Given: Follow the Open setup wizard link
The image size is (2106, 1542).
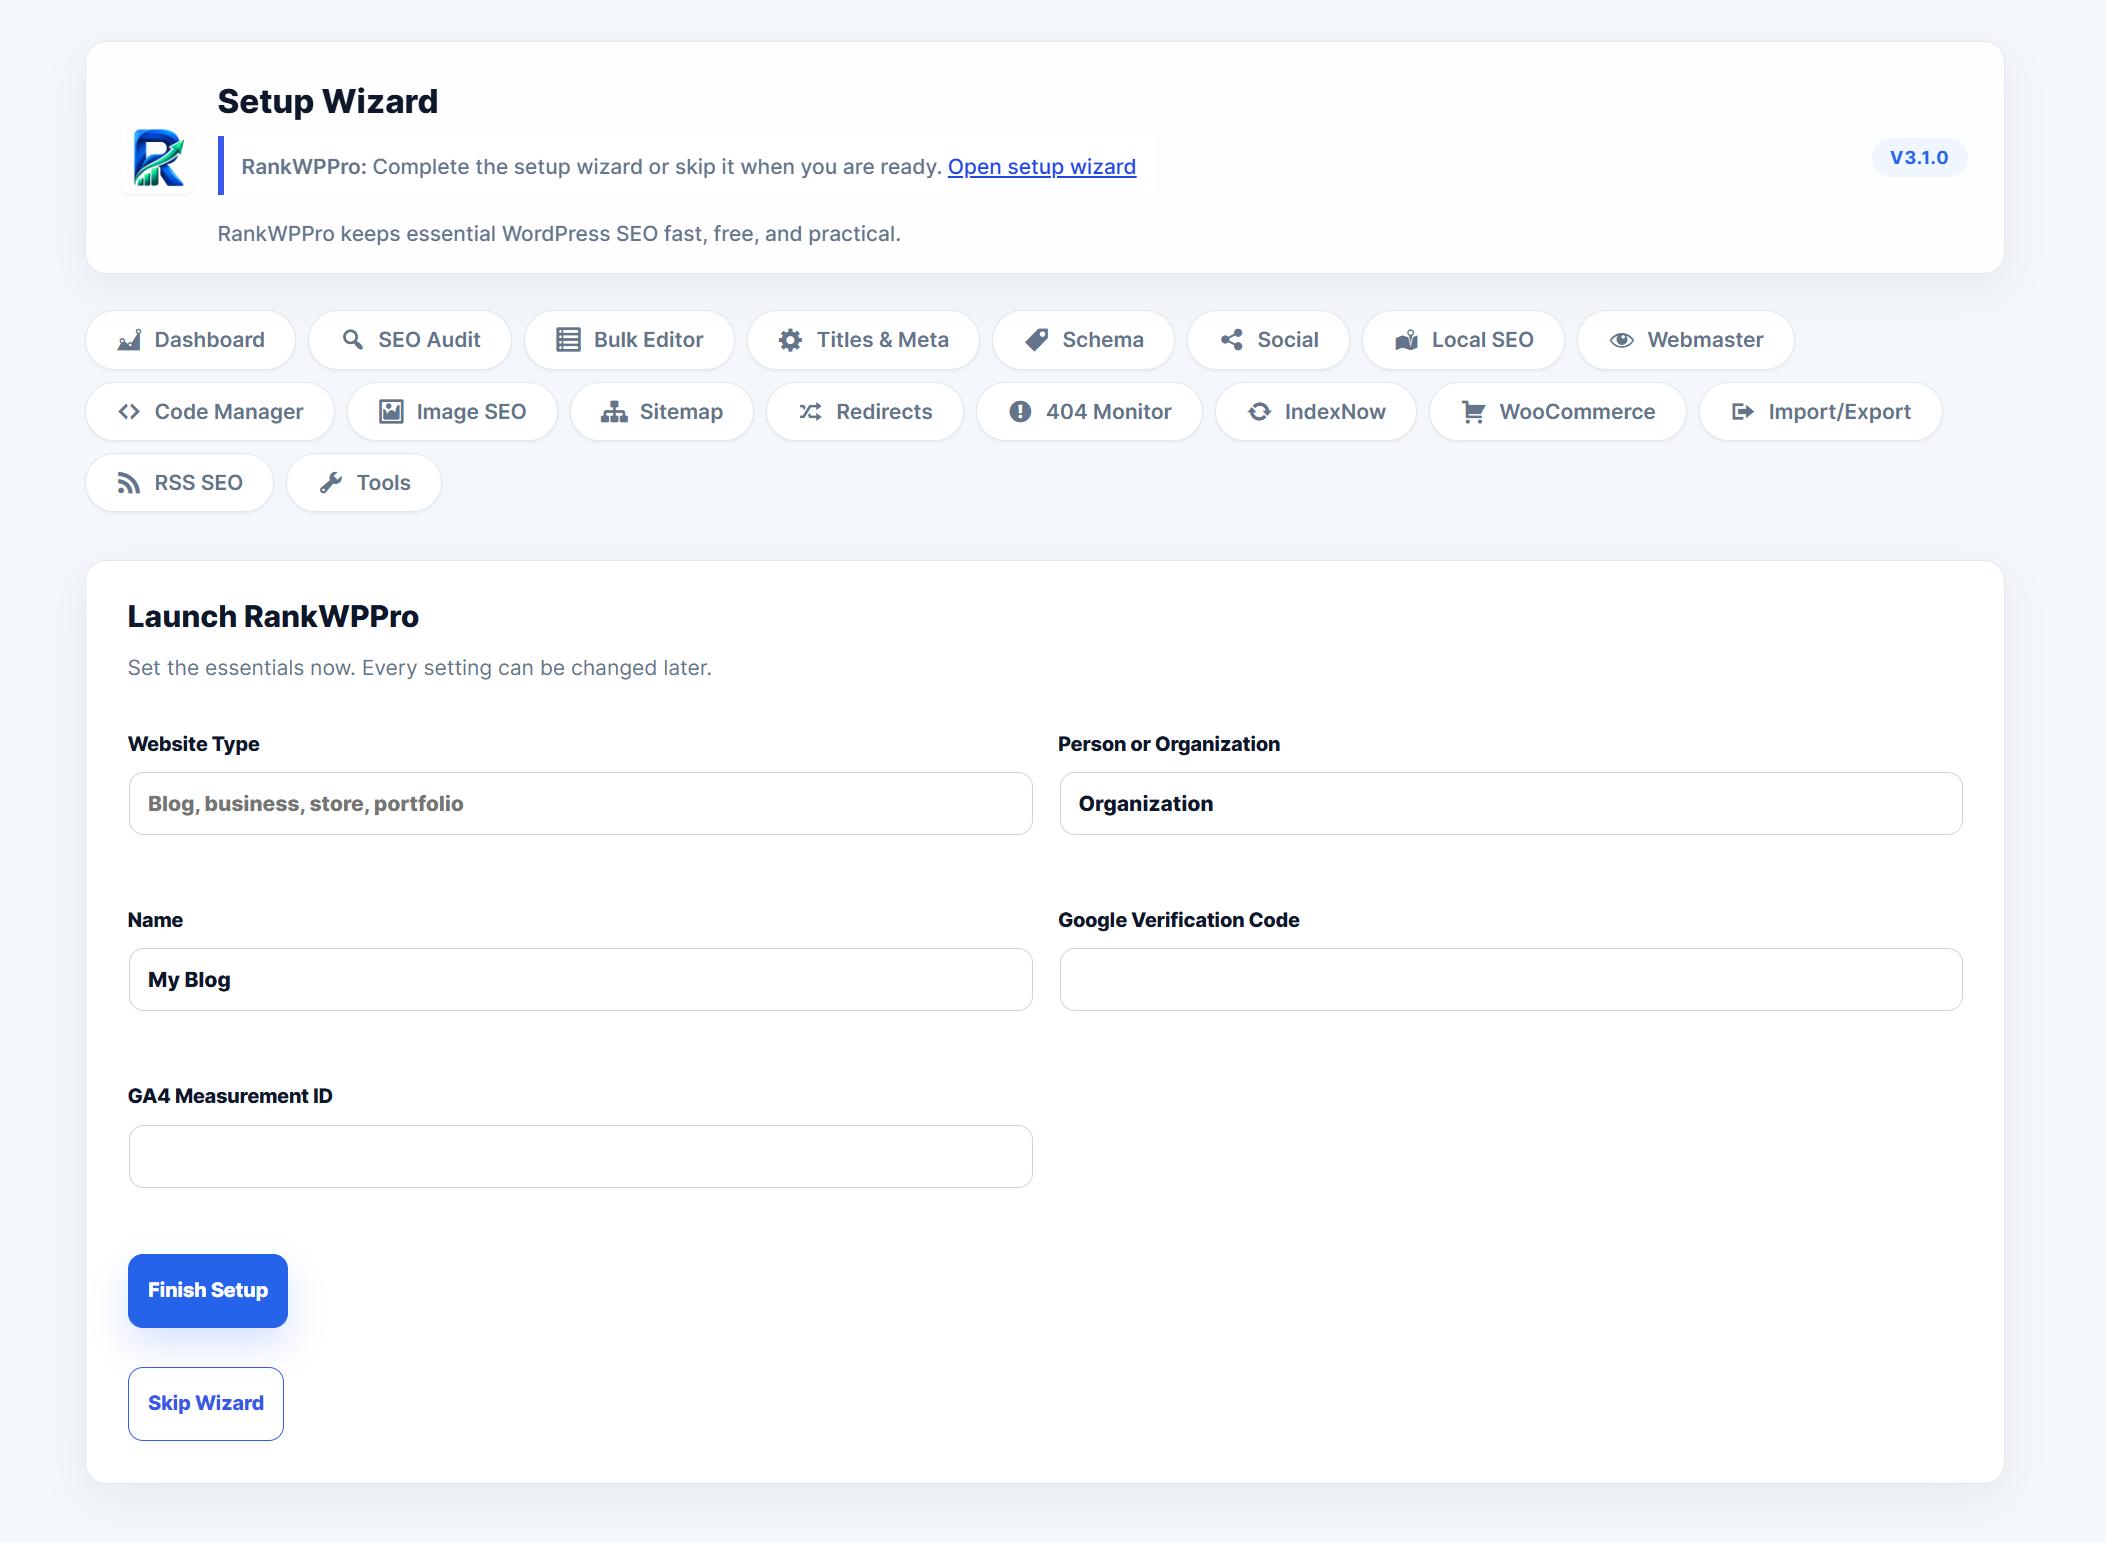Looking at the screenshot, I should pyautogui.click(x=1042, y=167).
